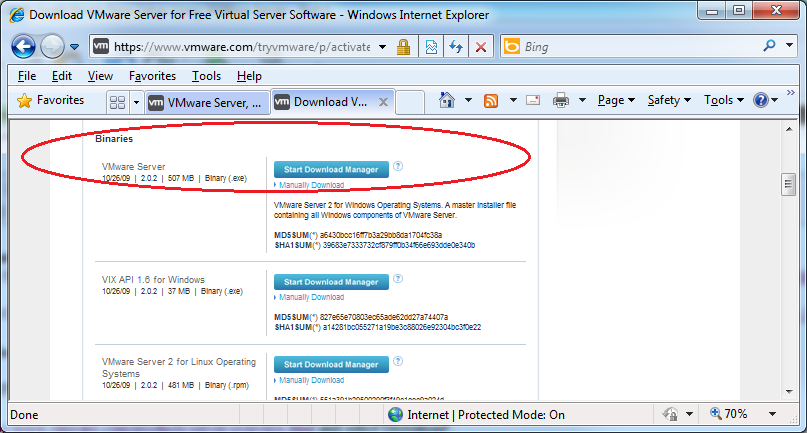
Task: Click the 'Binaries' heading text
Action: point(114,138)
